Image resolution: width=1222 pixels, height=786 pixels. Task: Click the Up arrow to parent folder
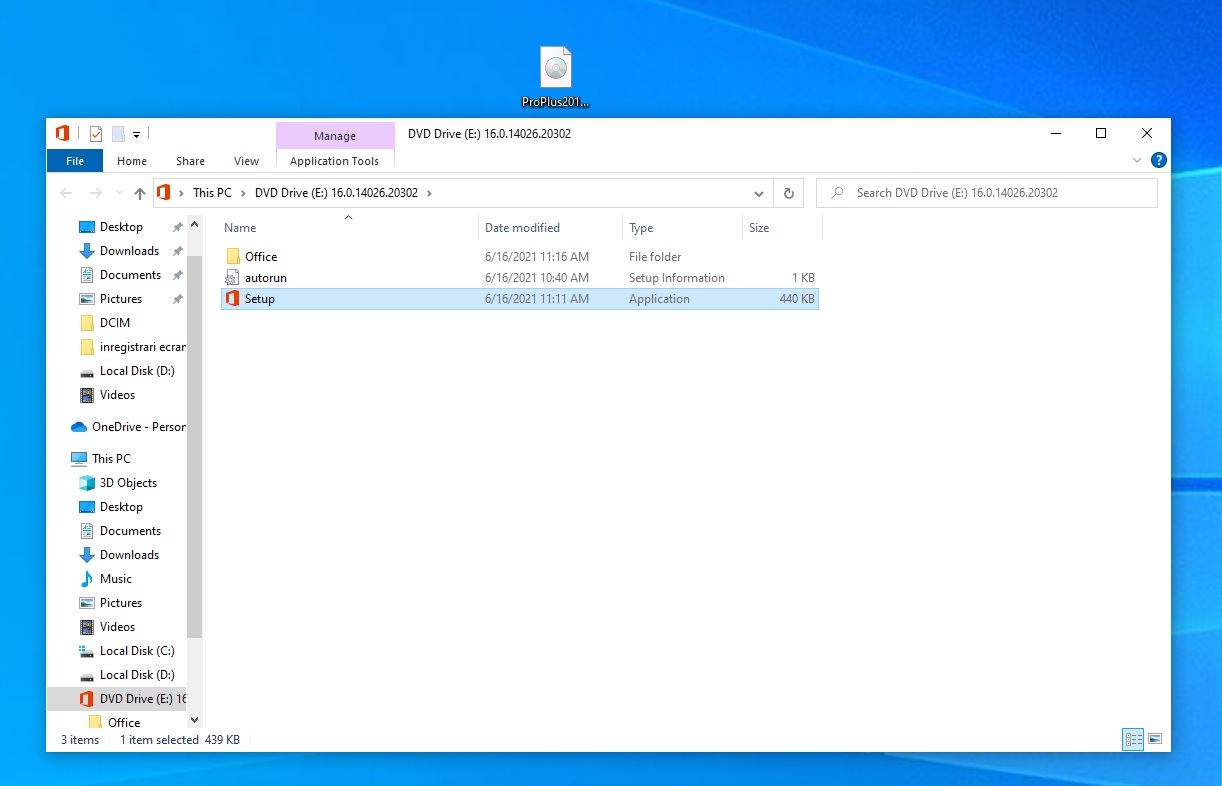[x=140, y=193]
